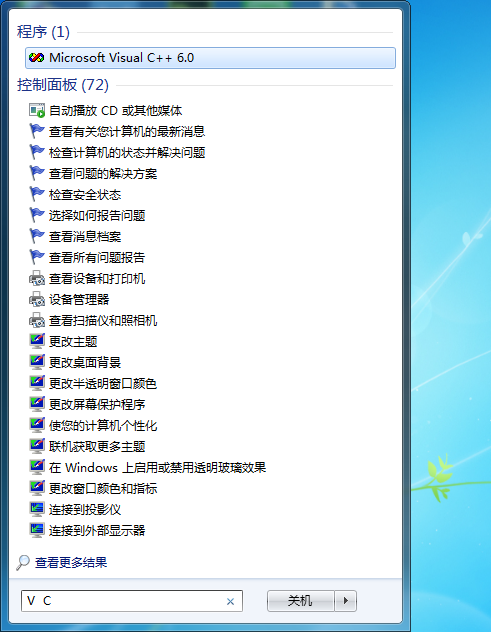
Task: Click the search input field containing V C
Action: (132, 601)
